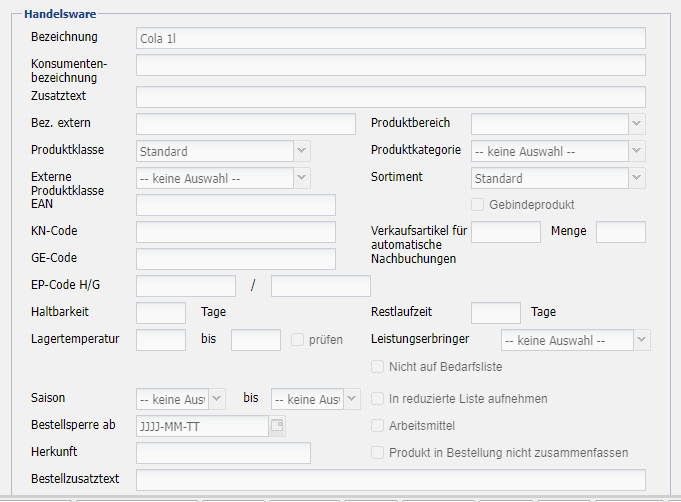This screenshot has width=681, height=502.
Task: Click into the Konsumentenbezeichnung text field
Action: [x=390, y=65]
